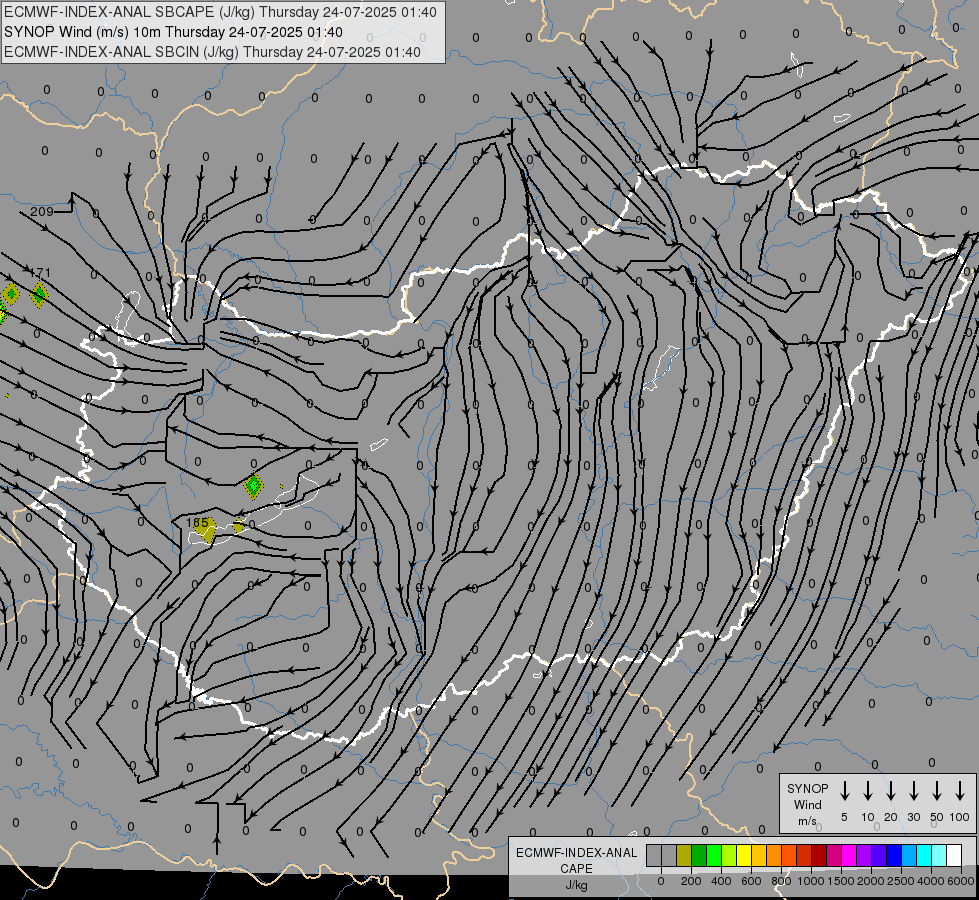Screen dimensions: 979x900
Task: Click the 100 m/s wind arrow in legend
Action: click(960, 791)
